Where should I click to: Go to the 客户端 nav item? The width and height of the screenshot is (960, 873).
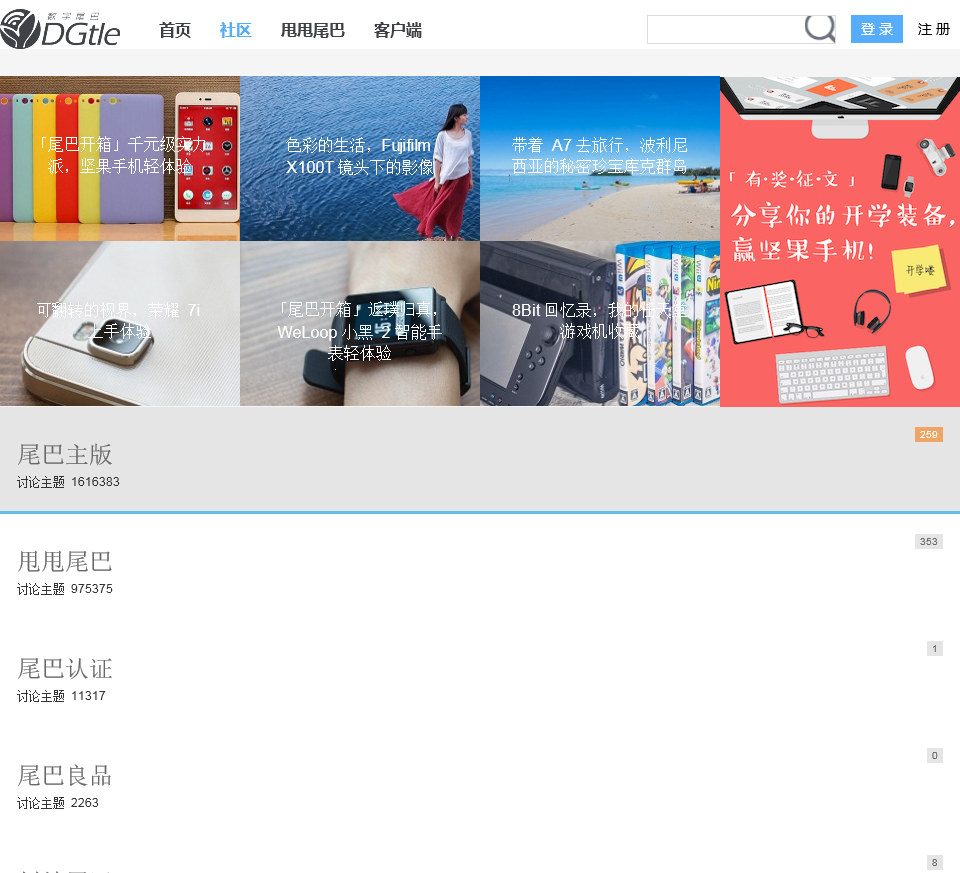click(398, 30)
